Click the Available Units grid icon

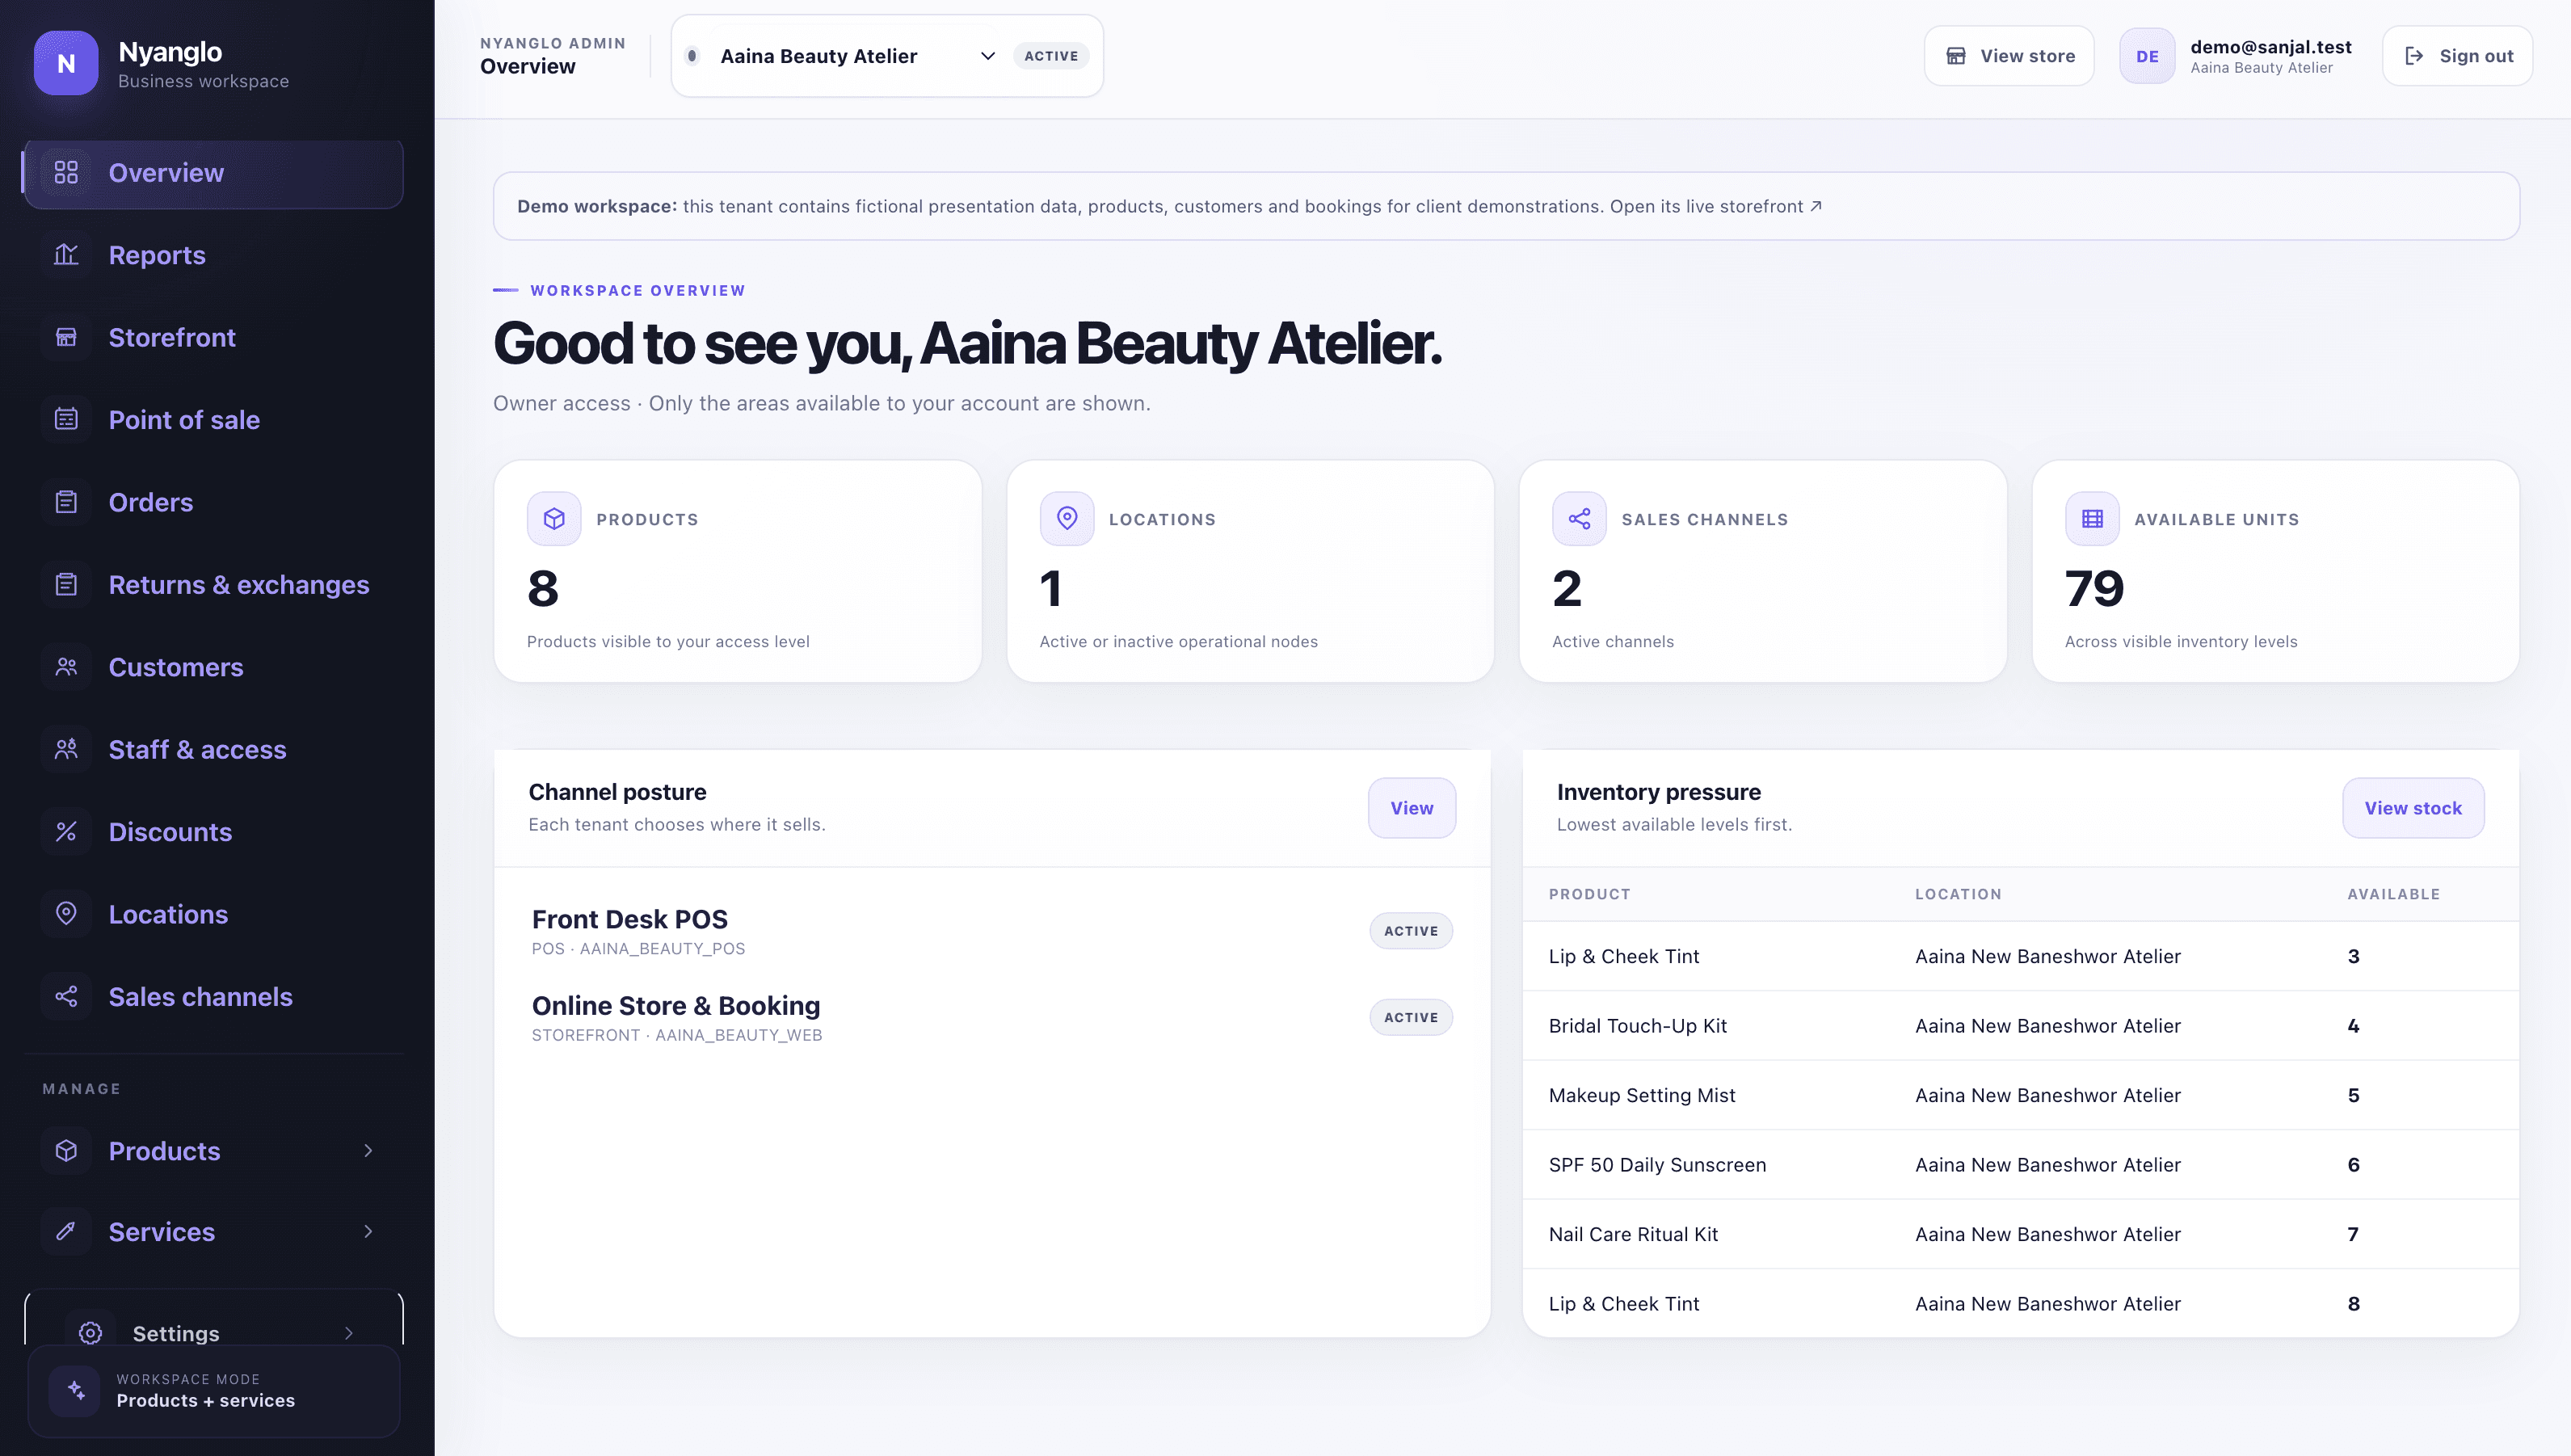pyautogui.click(x=2092, y=519)
